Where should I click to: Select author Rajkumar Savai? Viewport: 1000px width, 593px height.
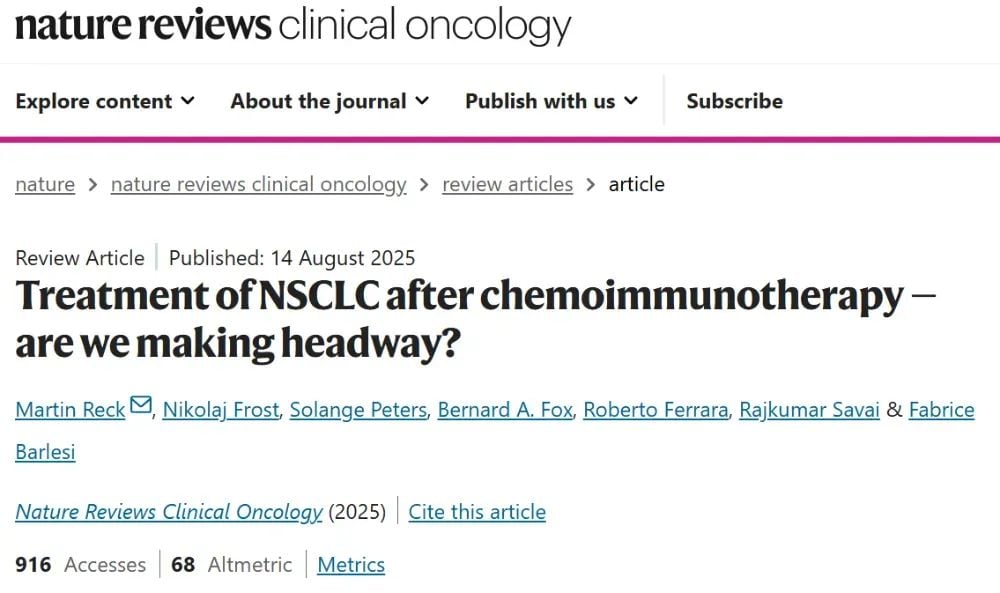click(809, 410)
